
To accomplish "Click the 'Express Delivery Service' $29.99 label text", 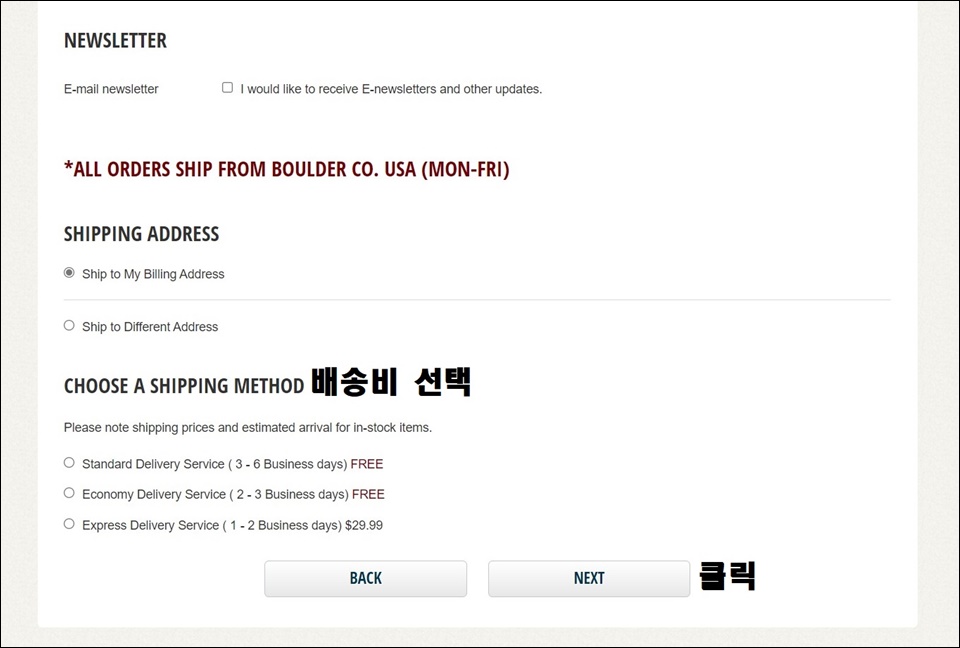I will point(232,526).
